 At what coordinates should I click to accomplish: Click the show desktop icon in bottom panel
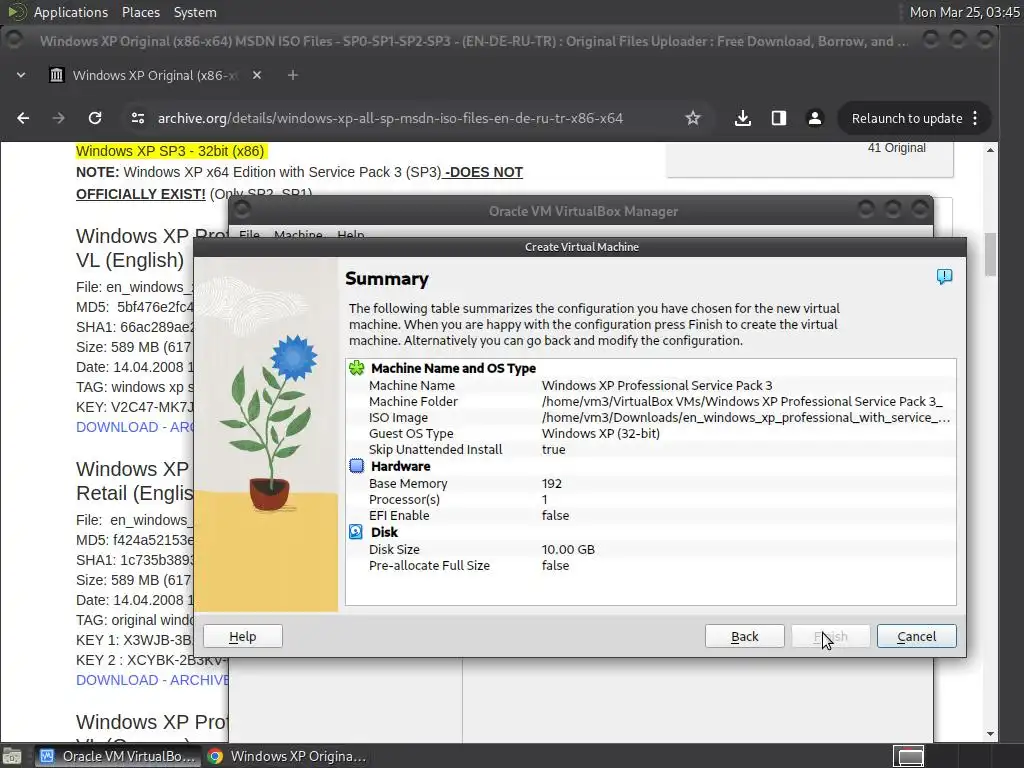pyautogui.click(x=12, y=756)
